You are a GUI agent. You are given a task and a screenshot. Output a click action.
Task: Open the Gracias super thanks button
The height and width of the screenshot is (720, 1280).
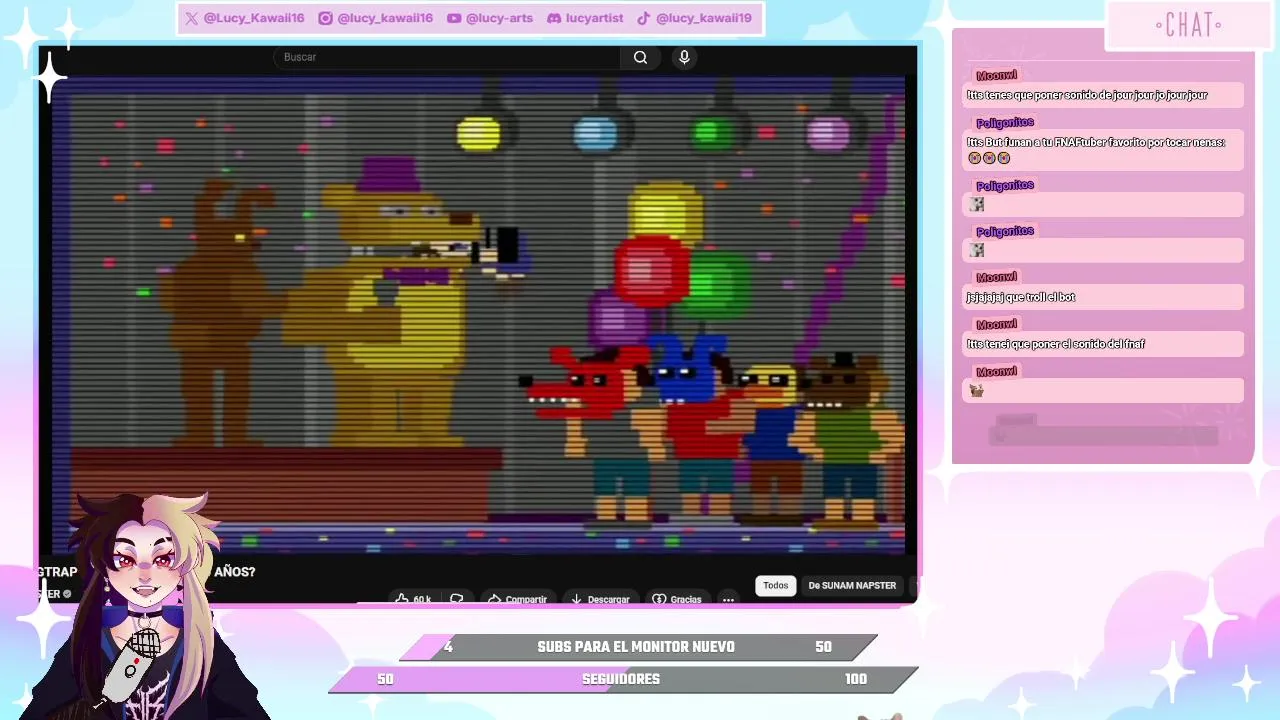(677, 599)
